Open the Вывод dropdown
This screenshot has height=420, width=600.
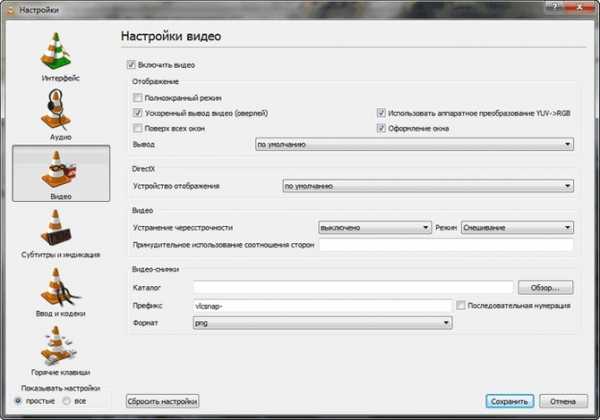(414, 144)
